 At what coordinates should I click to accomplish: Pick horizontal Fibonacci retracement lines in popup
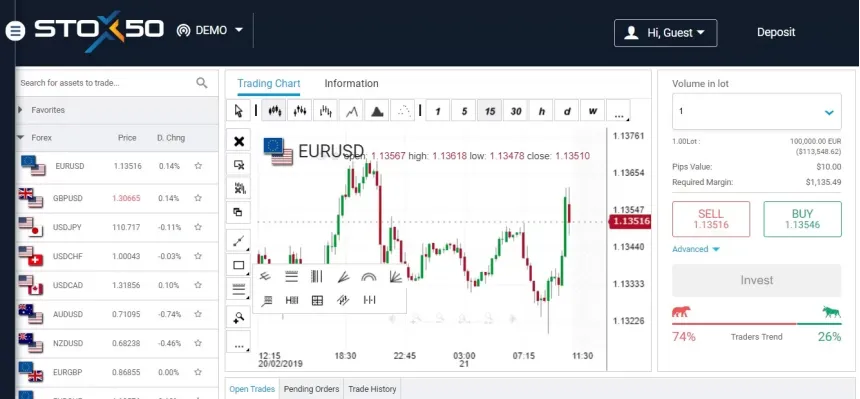click(292, 276)
